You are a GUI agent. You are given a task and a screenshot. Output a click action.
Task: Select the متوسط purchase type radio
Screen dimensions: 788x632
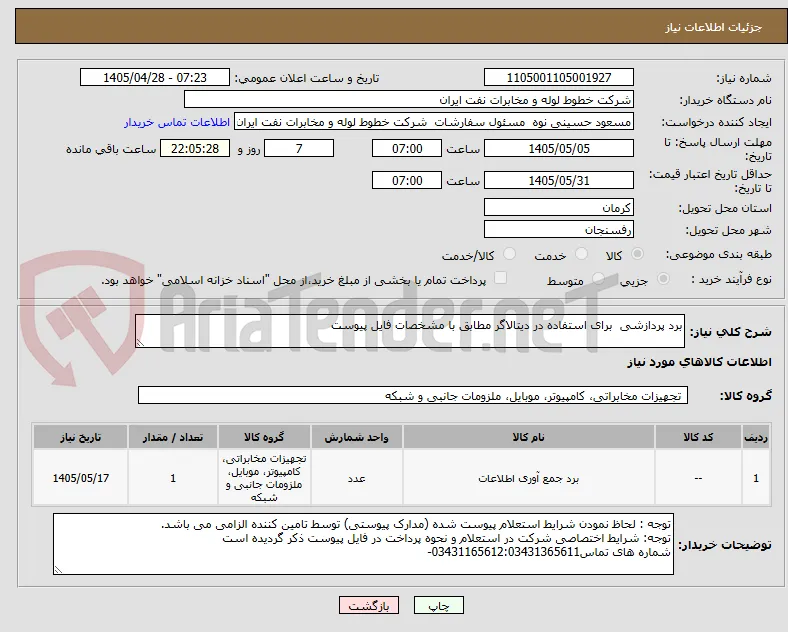(x=598, y=278)
